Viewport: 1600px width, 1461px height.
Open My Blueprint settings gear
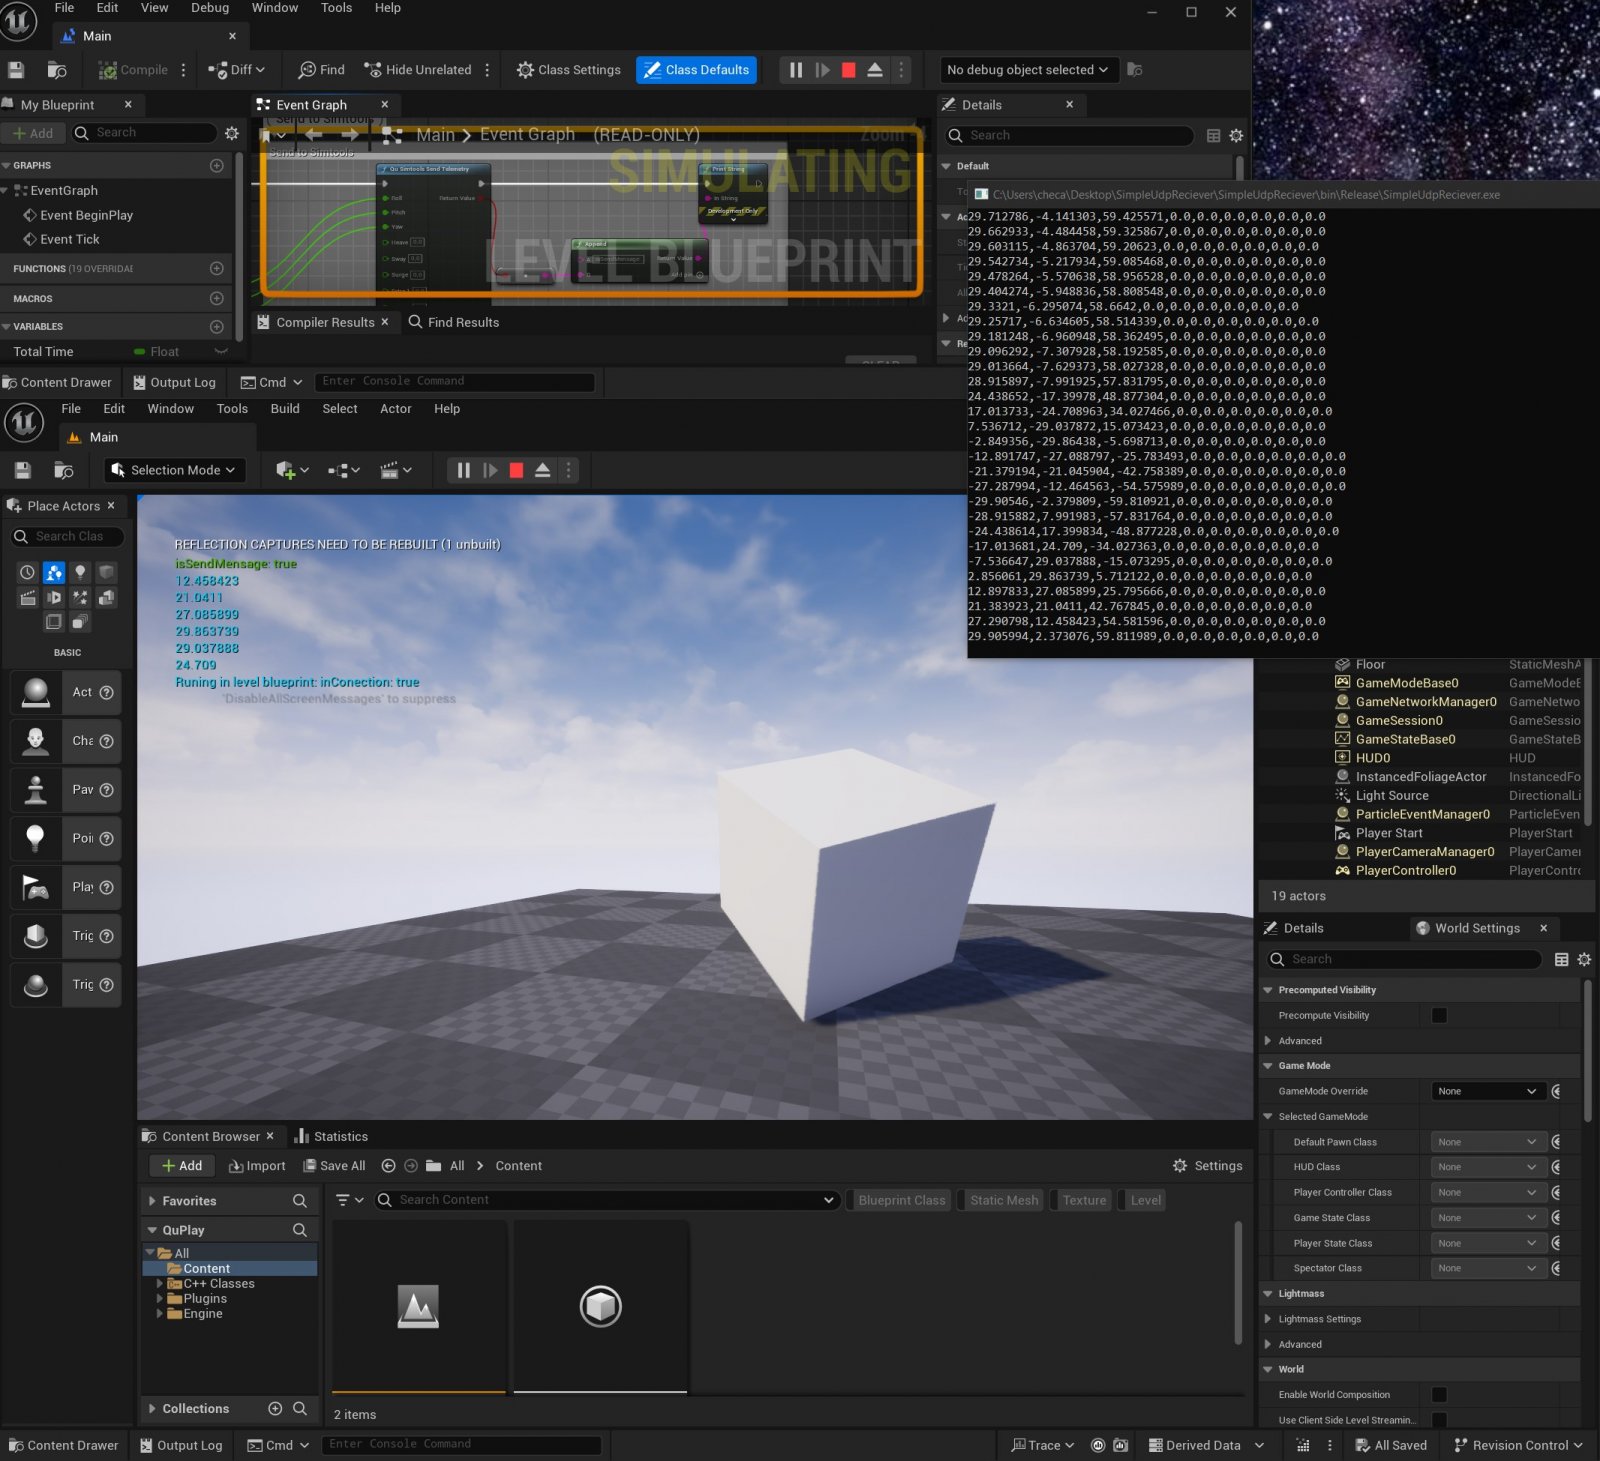coord(232,133)
